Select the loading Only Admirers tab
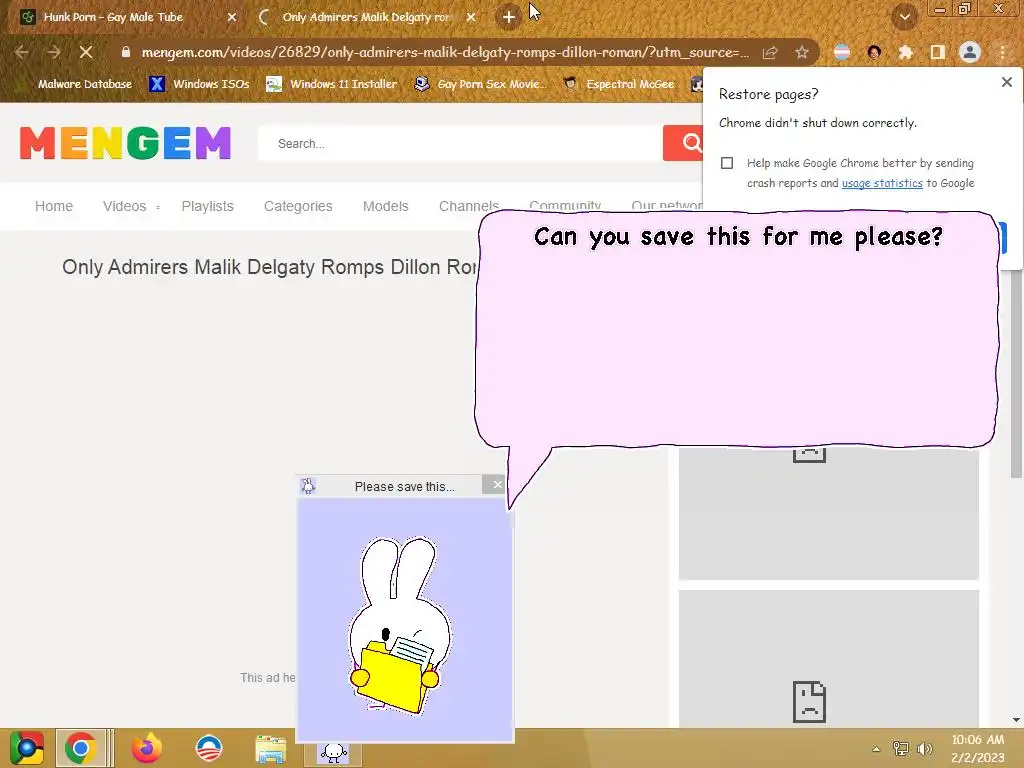 point(367,17)
